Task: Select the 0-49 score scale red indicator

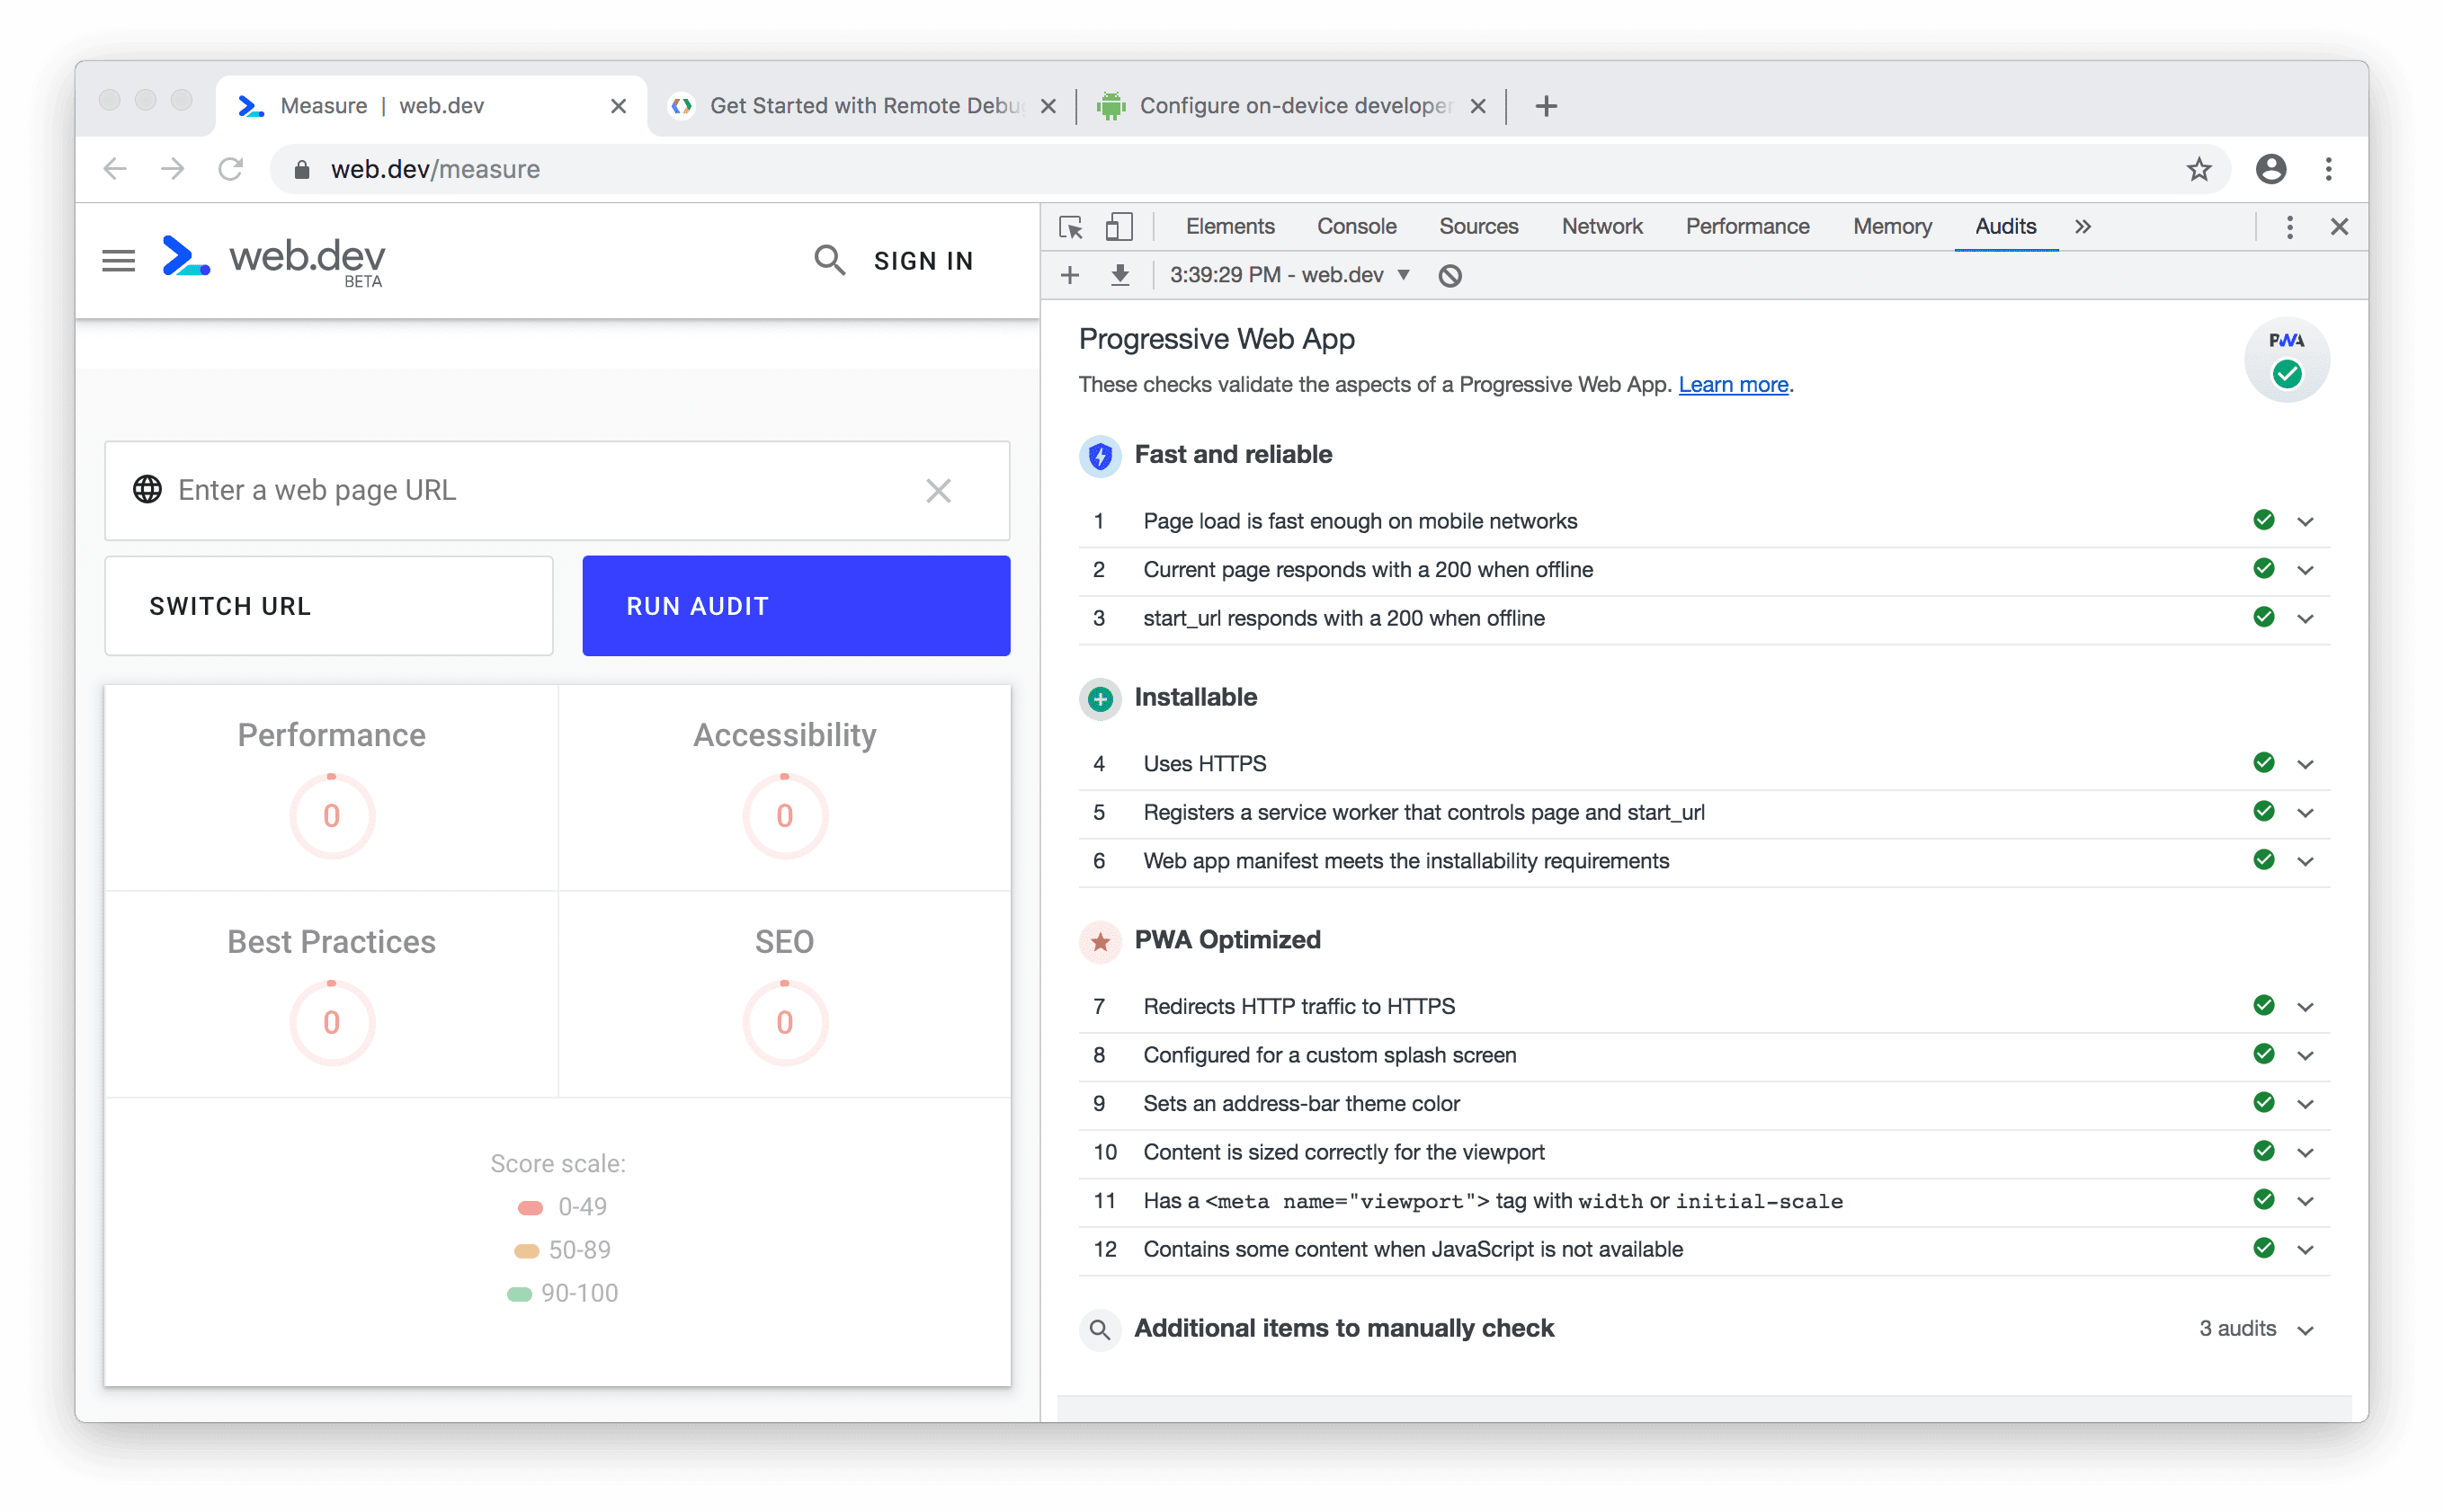Action: [x=531, y=1205]
